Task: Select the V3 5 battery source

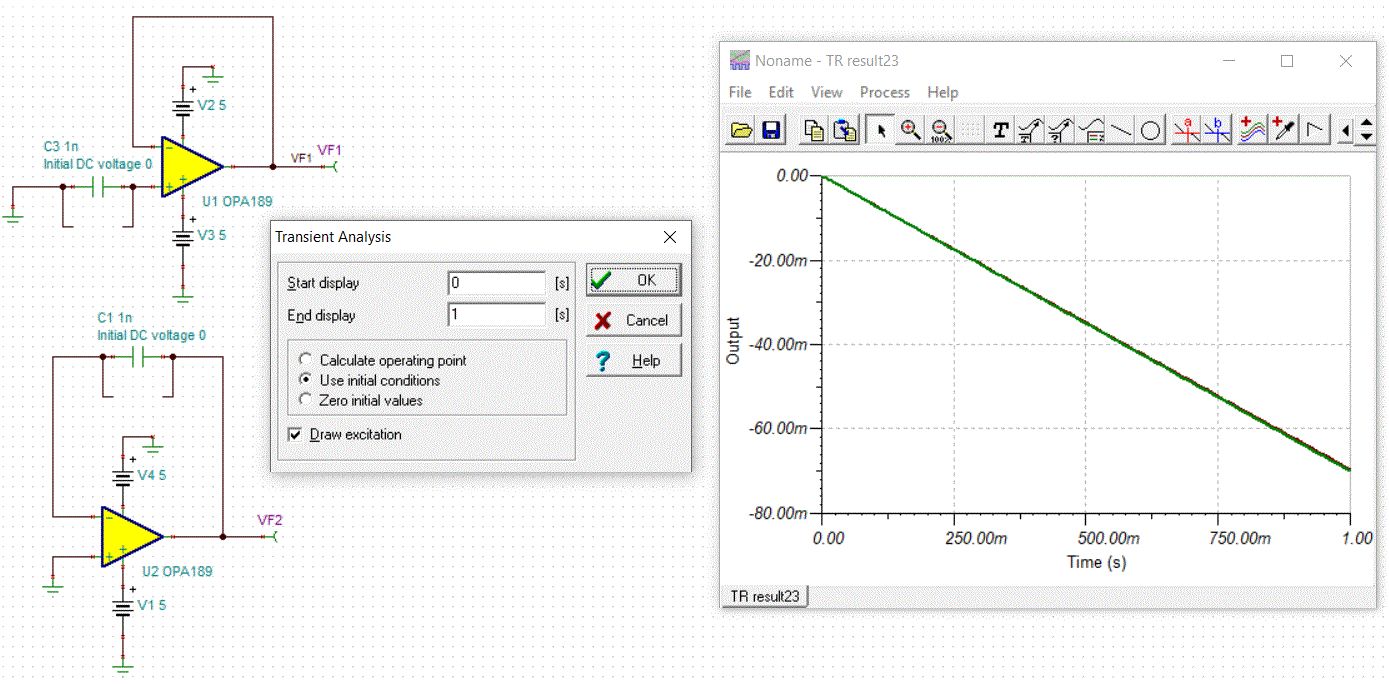Action: point(183,237)
